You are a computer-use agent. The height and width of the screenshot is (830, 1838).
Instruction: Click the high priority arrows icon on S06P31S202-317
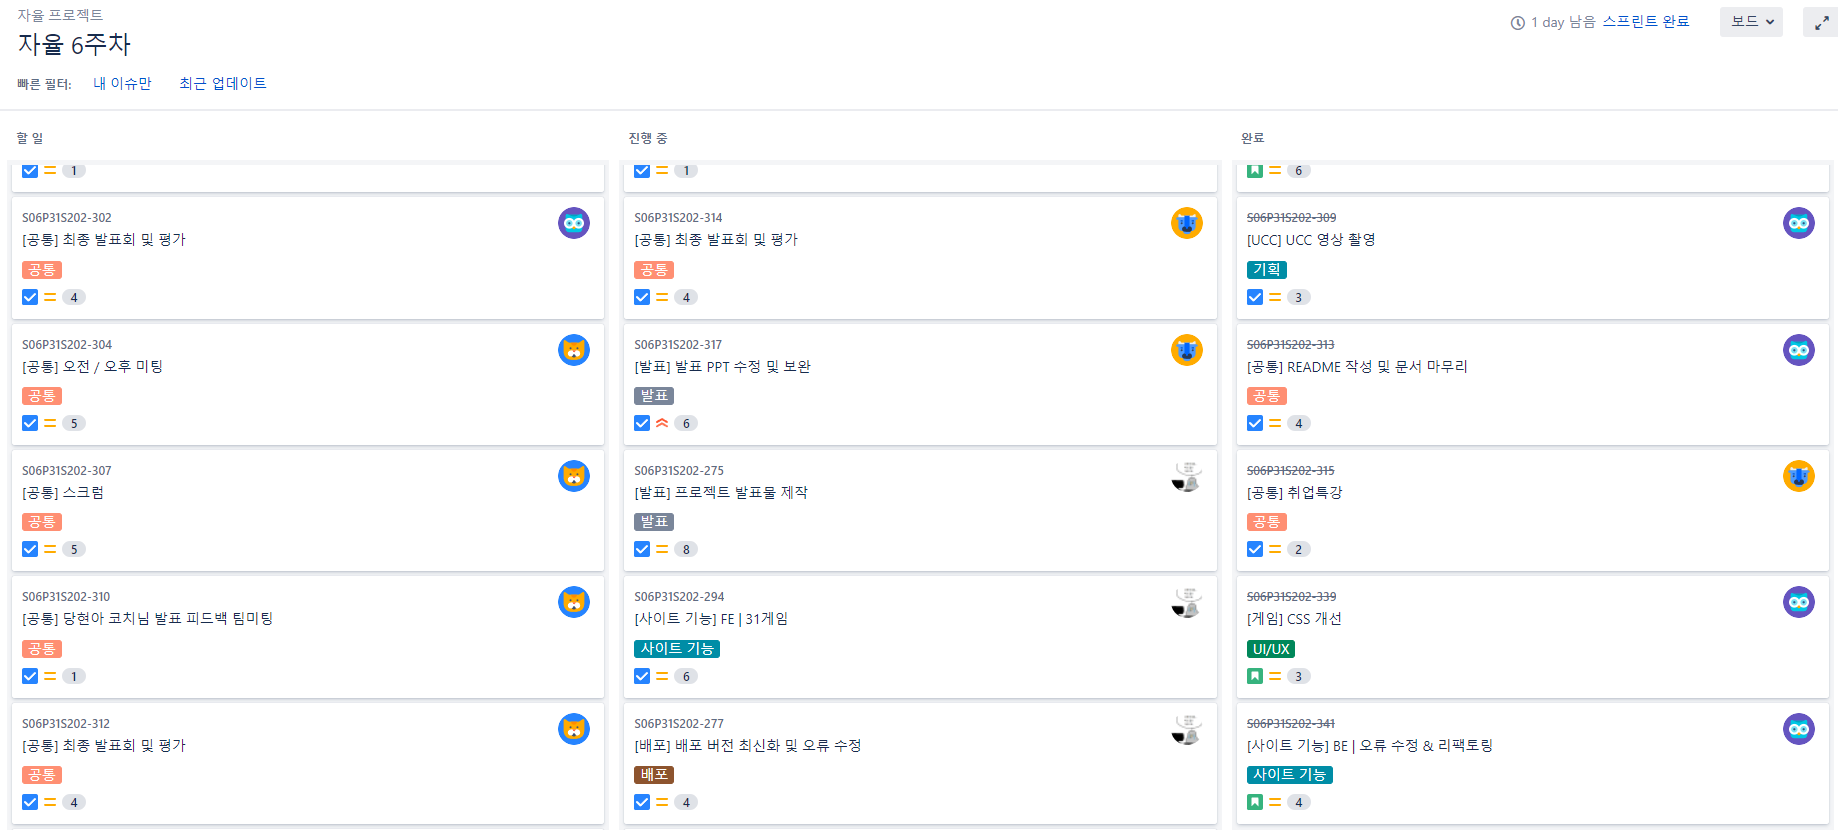663,423
